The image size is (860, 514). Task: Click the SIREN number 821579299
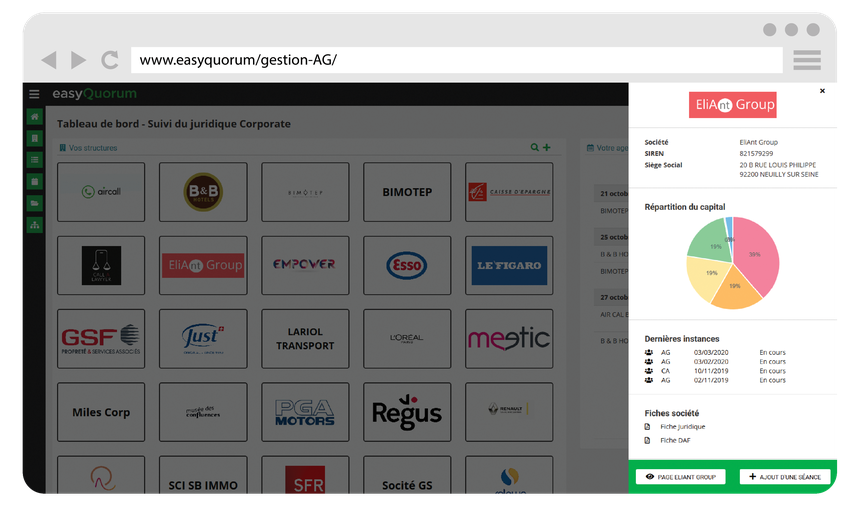point(756,154)
